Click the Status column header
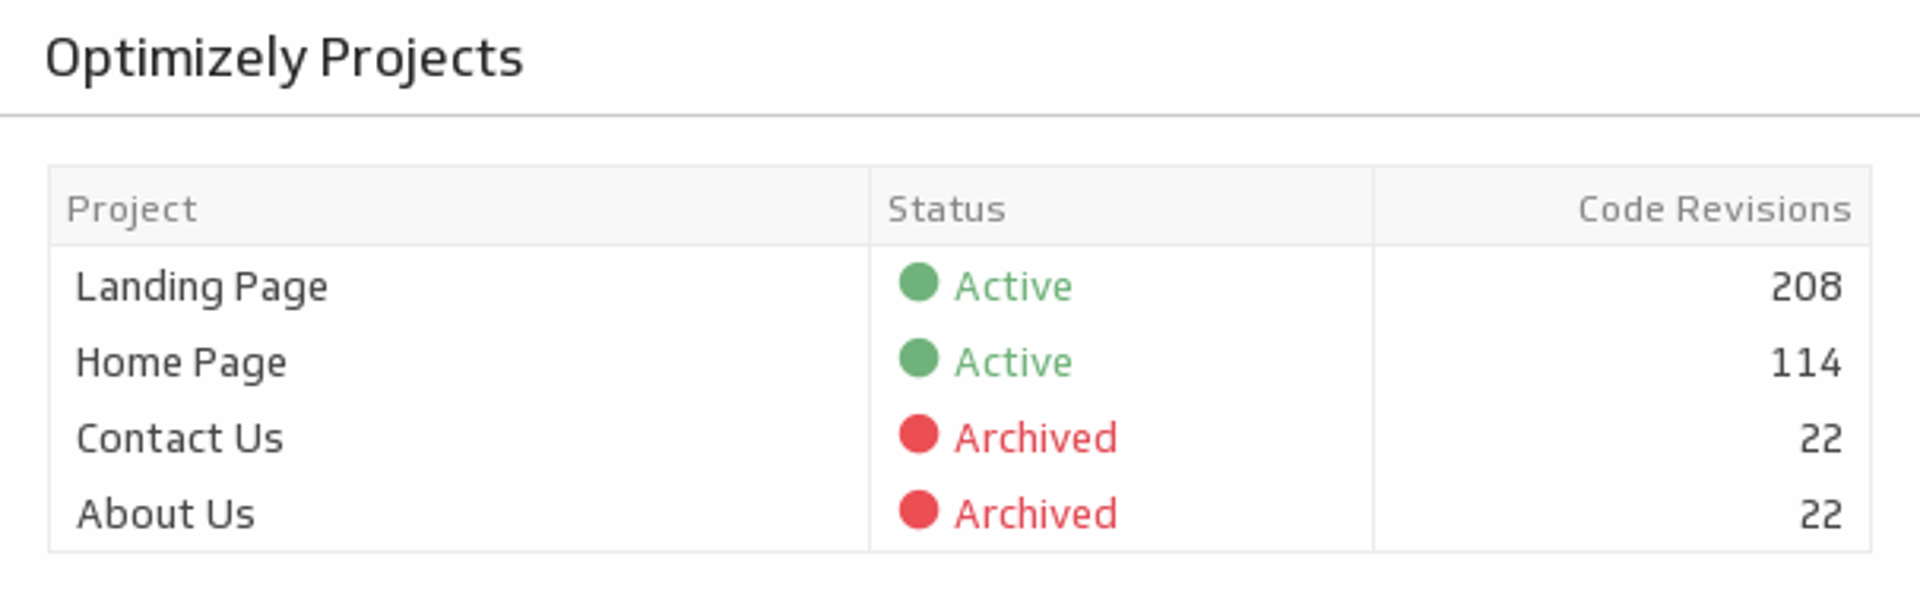This screenshot has width=1920, height=601. [946, 209]
